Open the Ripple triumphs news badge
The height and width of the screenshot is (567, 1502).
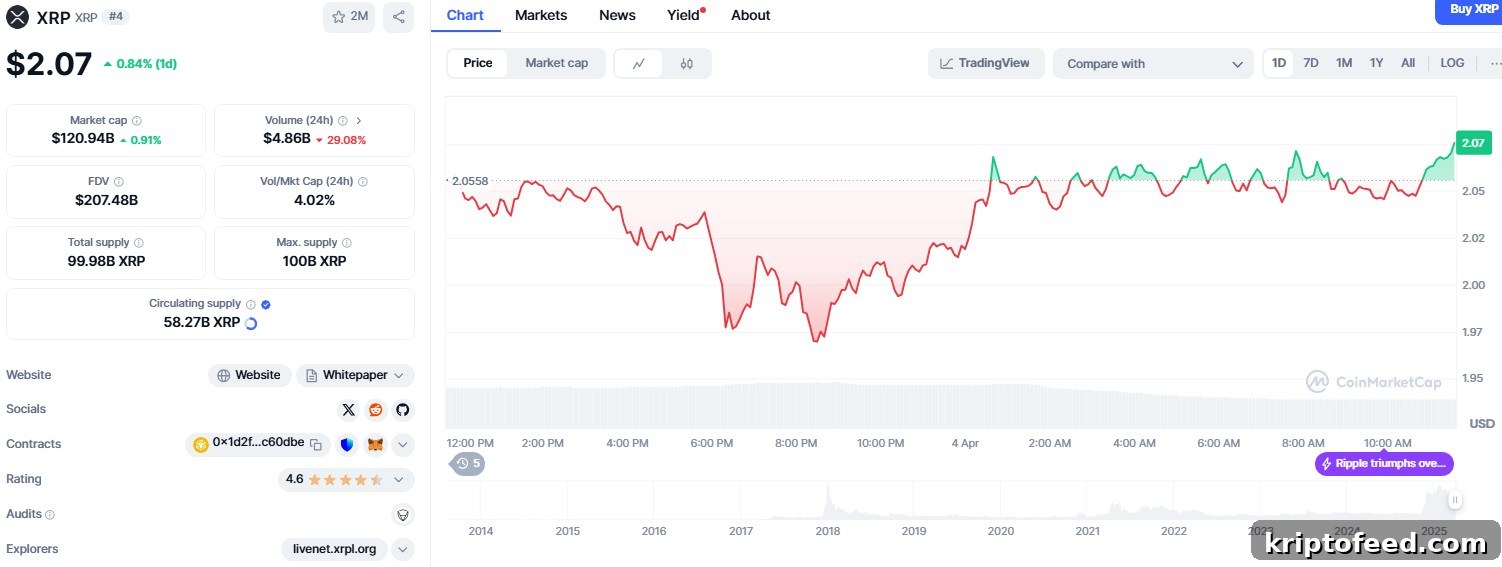click(1384, 464)
